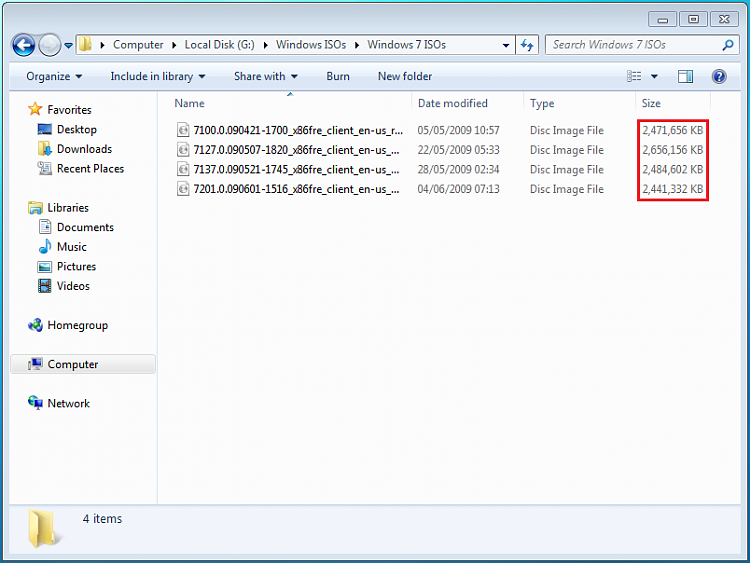Open Downloads in the navigation pane
750x563 pixels.
(84, 149)
